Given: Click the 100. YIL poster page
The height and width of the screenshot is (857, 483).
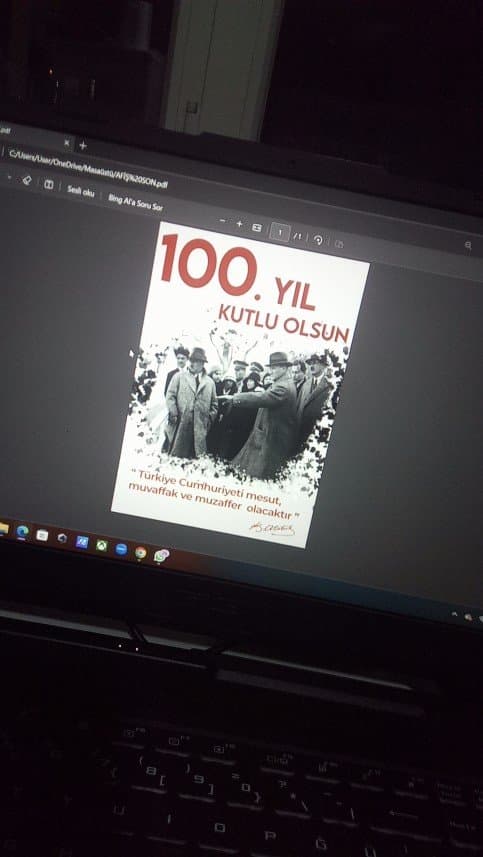Looking at the screenshot, I should point(240,384).
